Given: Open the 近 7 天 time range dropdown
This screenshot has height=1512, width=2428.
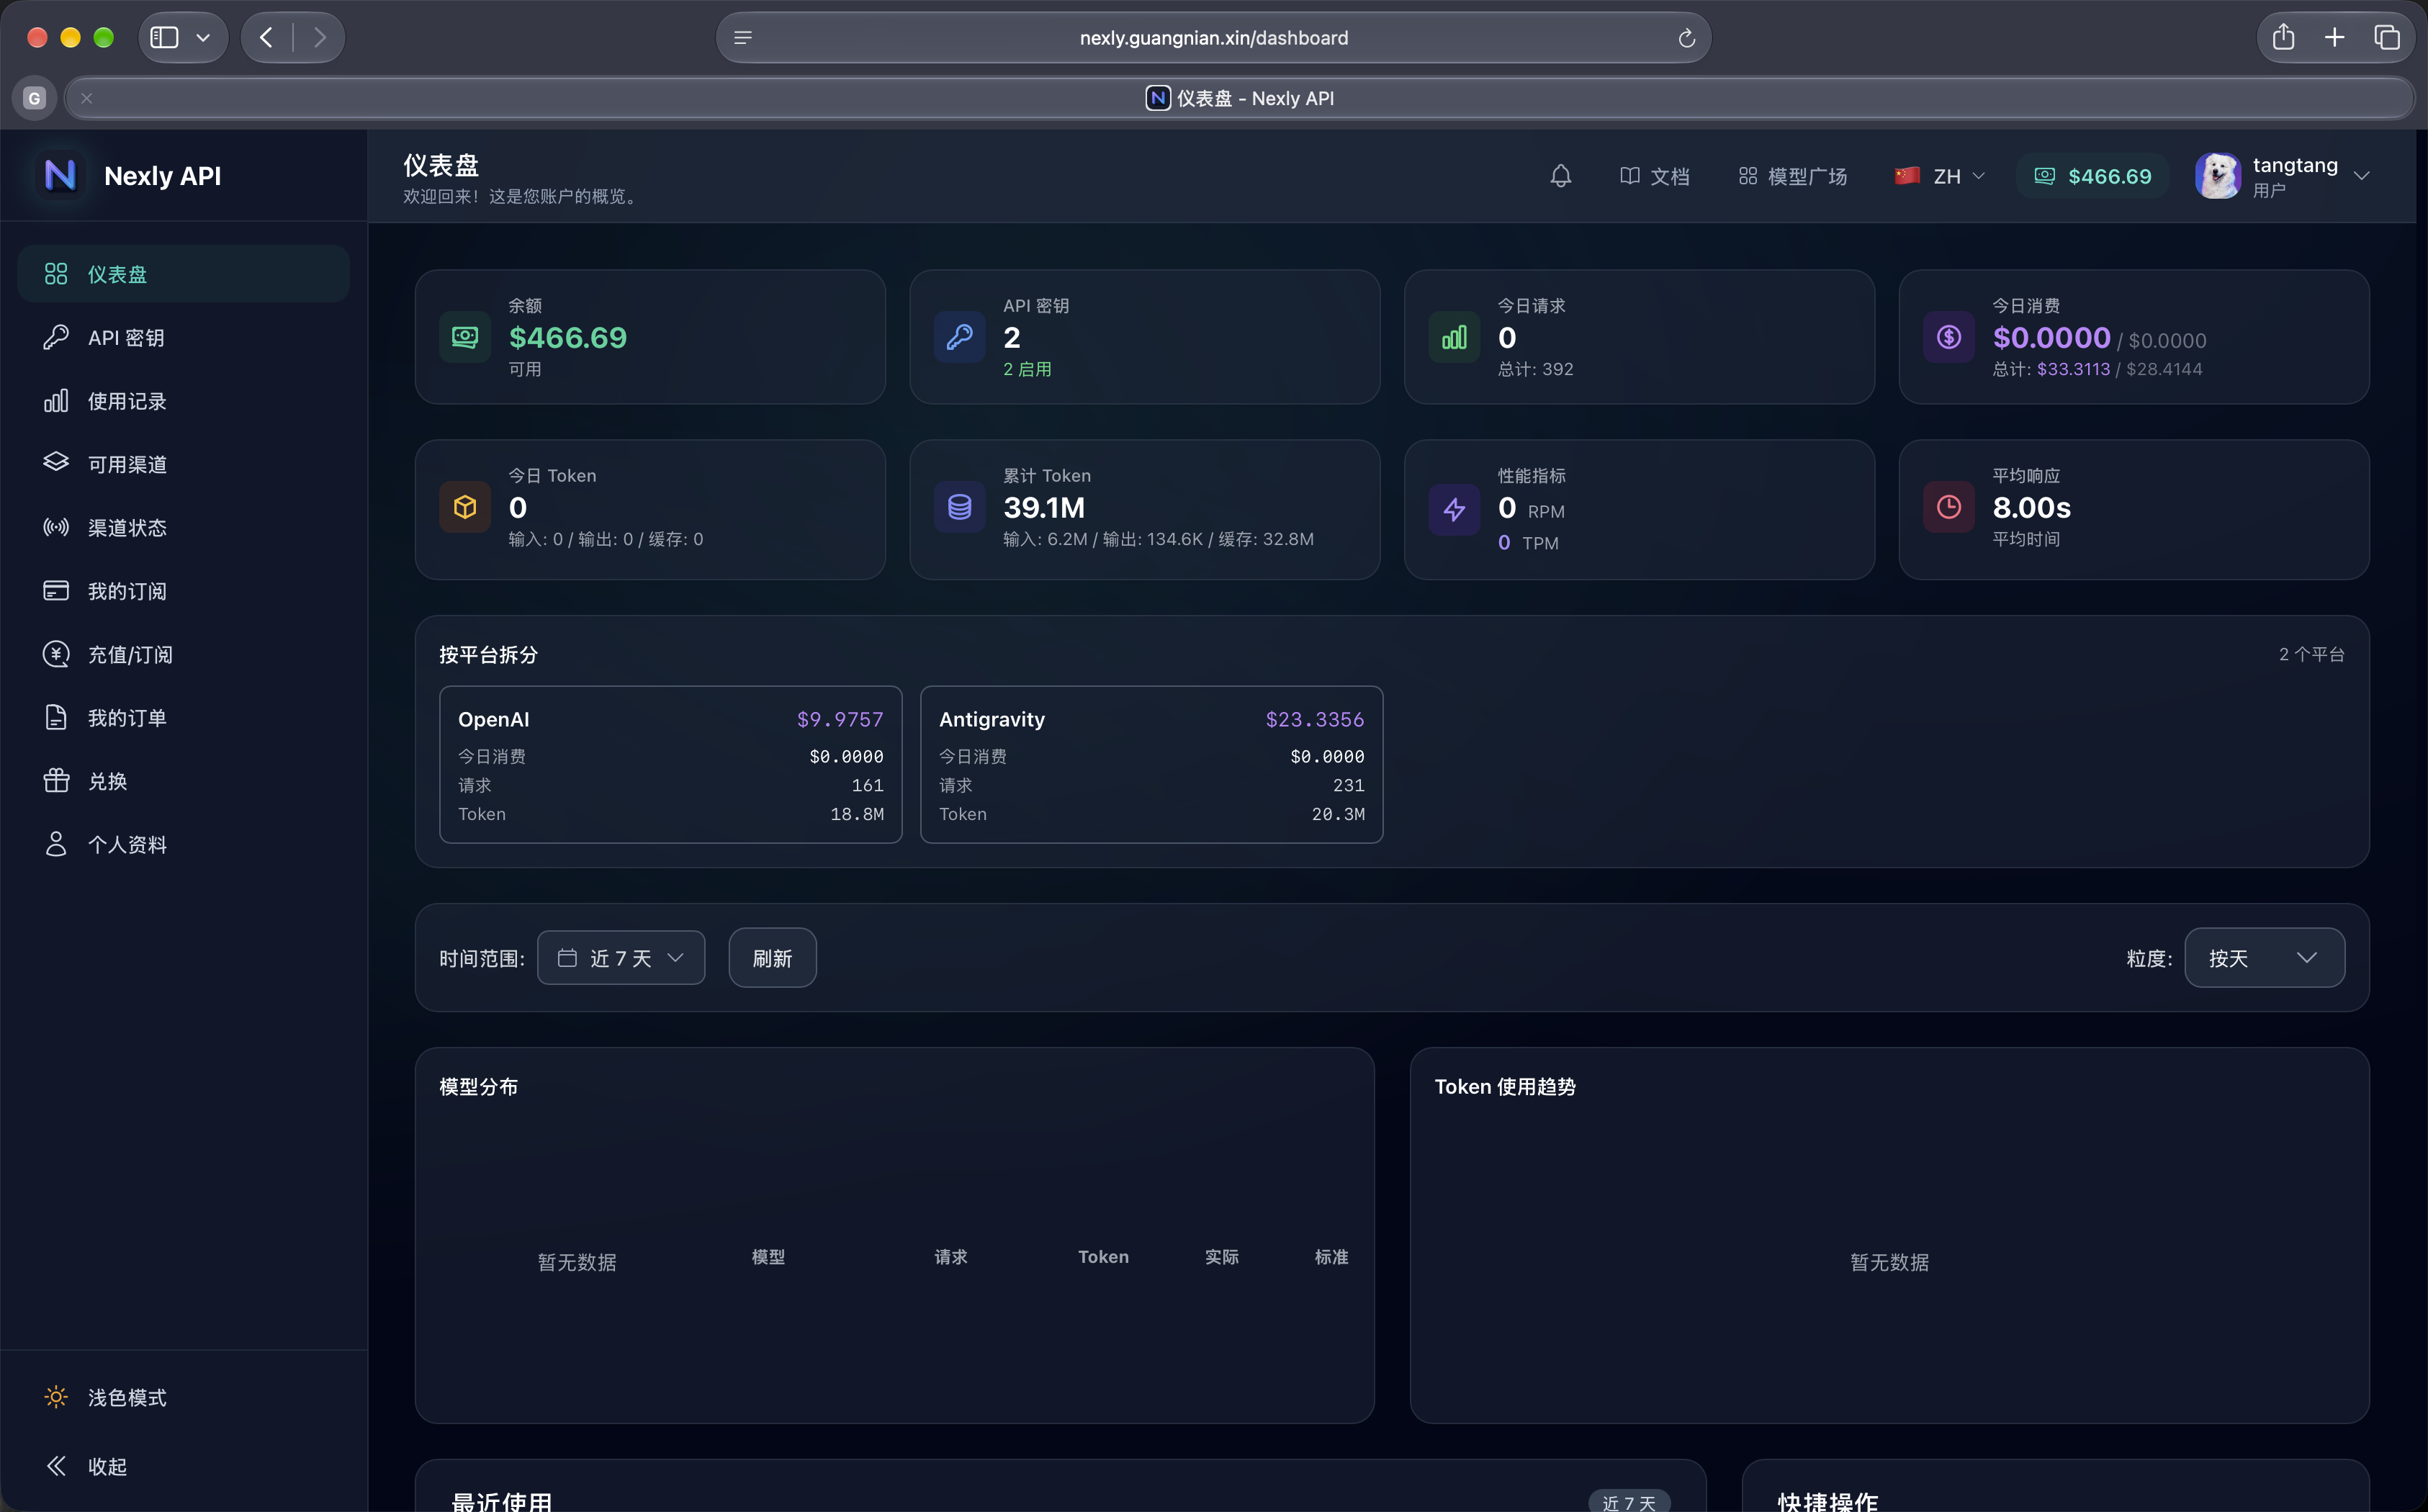Looking at the screenshot, I should (x=621, y=957).
